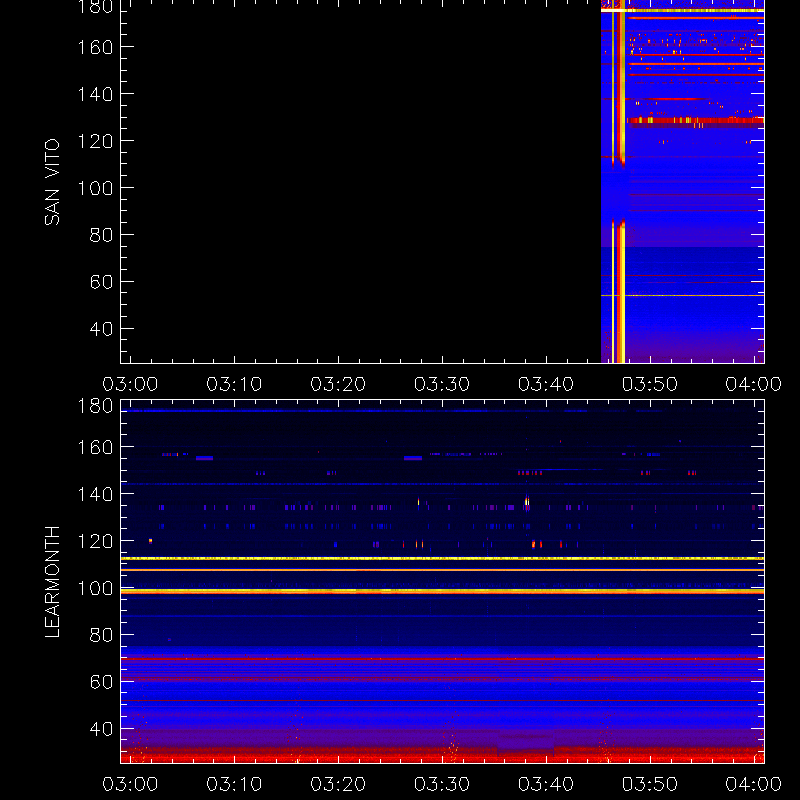Image resolution: width=800 pixels, height=800 pixels.
Task: Select the 140 label on San Vito axis
Action: [95, 94]
